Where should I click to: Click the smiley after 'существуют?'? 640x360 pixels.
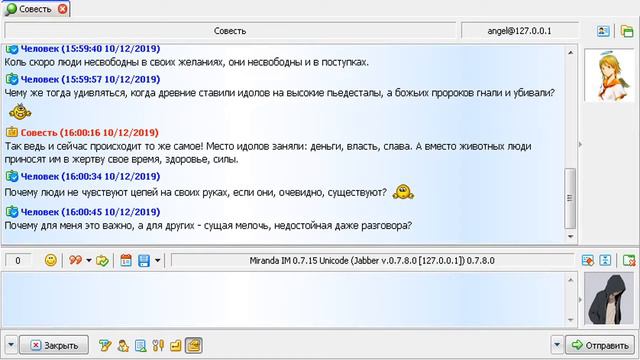[x=403, y=191]
